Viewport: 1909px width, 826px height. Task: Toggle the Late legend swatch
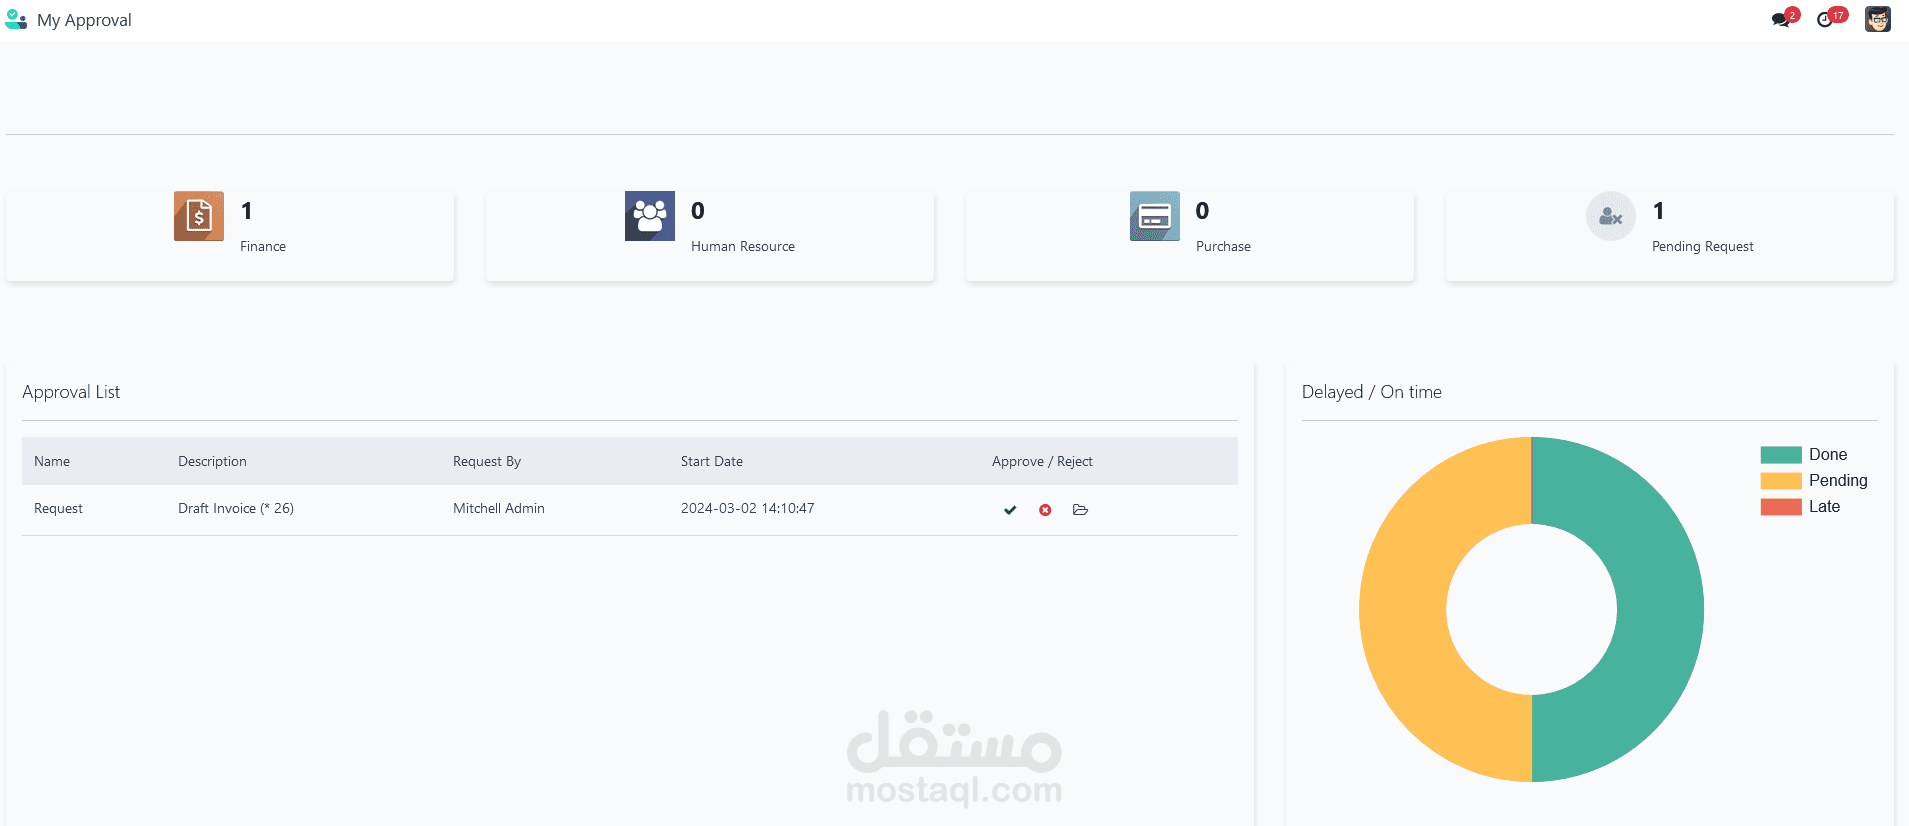pos(1781,507)
